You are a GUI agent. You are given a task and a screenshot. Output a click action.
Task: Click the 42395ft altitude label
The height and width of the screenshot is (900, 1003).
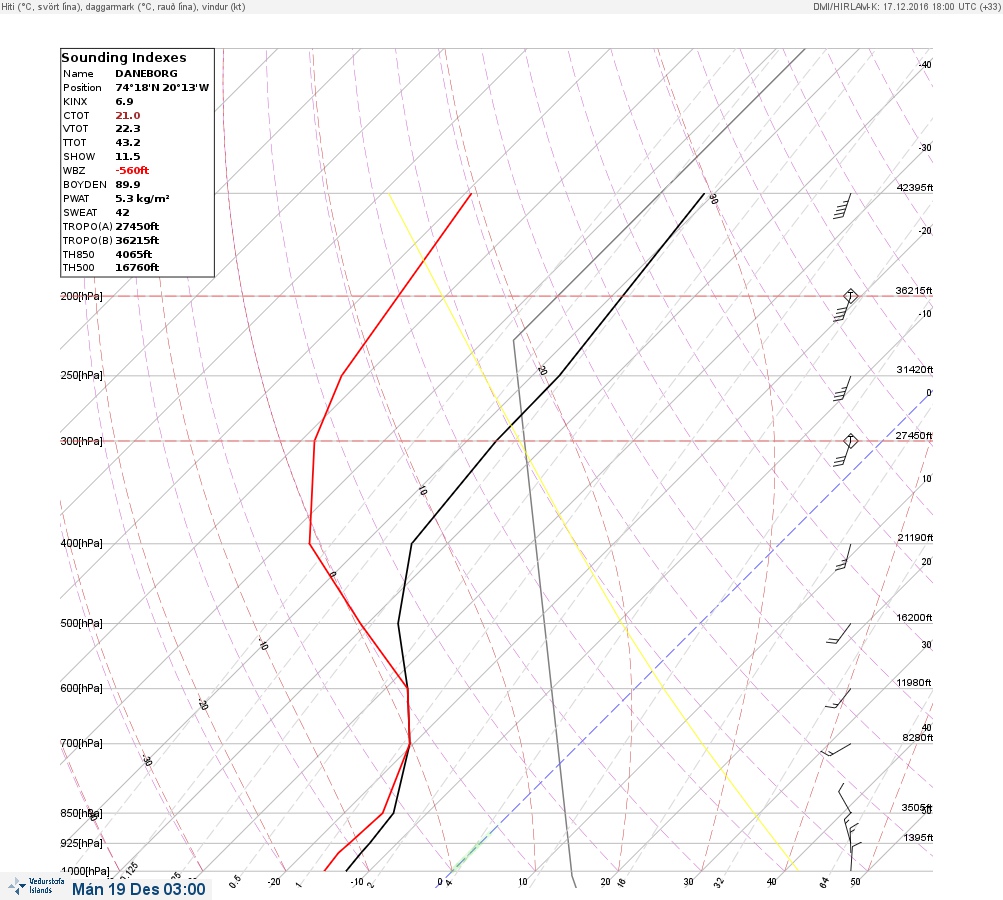click(915, 187)
